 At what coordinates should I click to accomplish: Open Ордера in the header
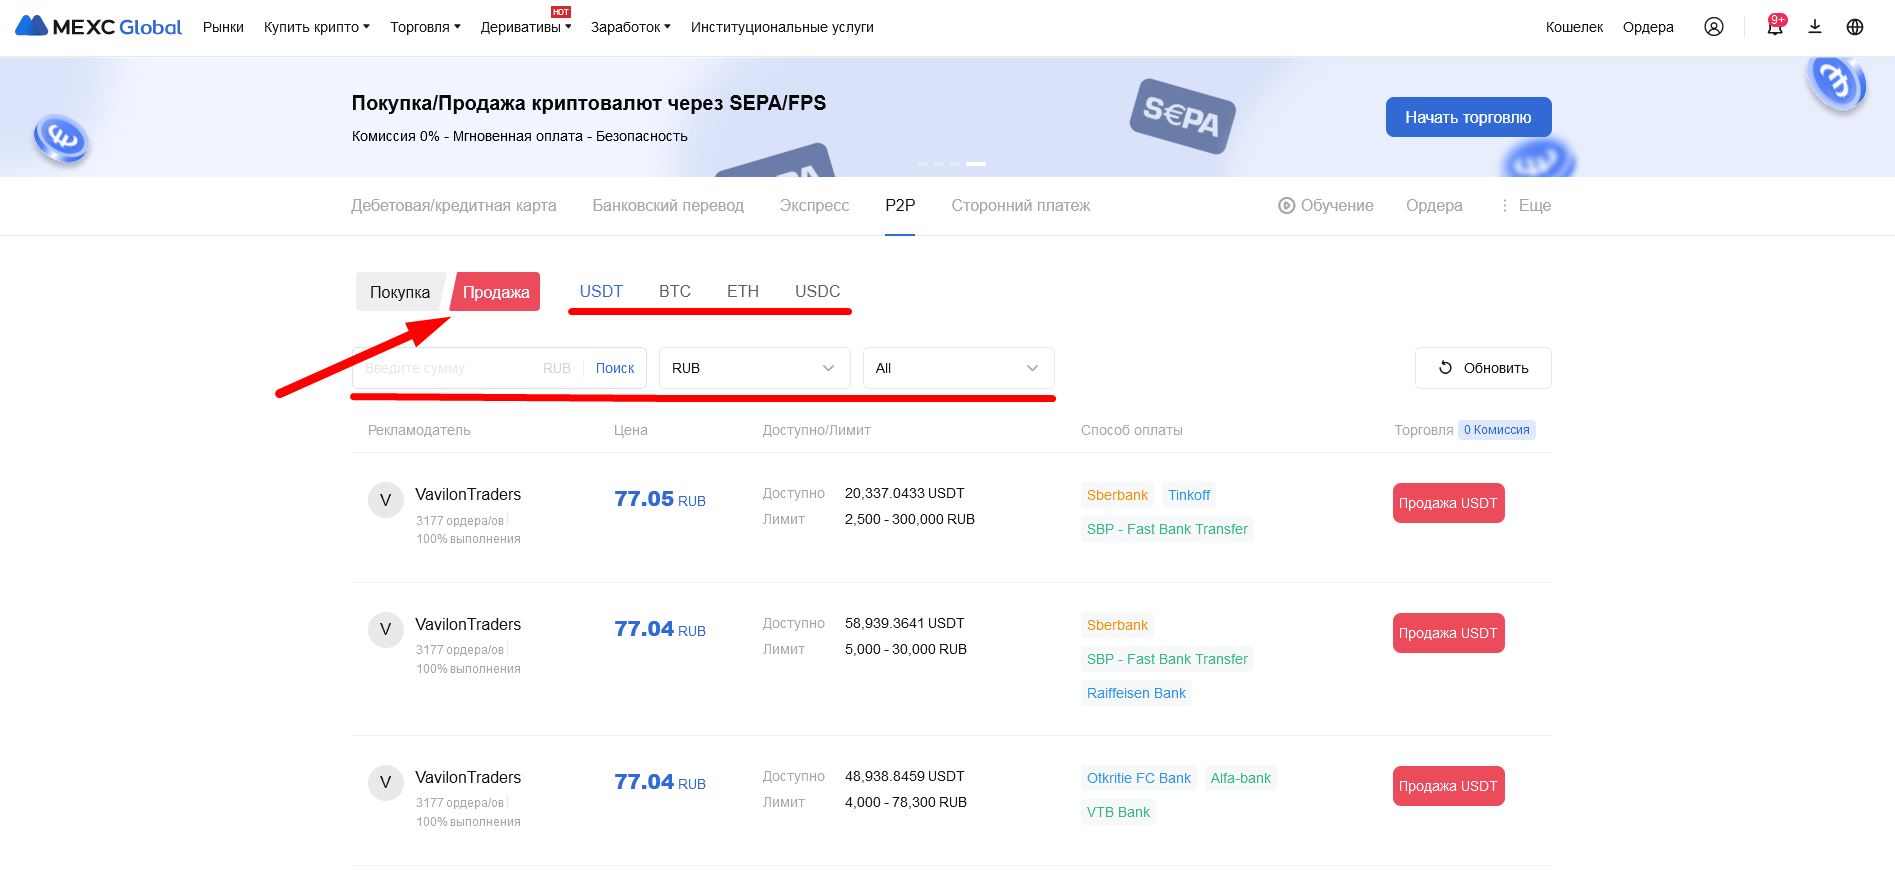coord(1648,27)
